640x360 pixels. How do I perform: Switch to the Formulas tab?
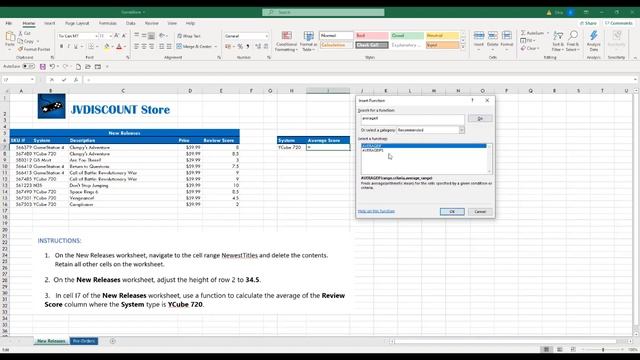108,23
